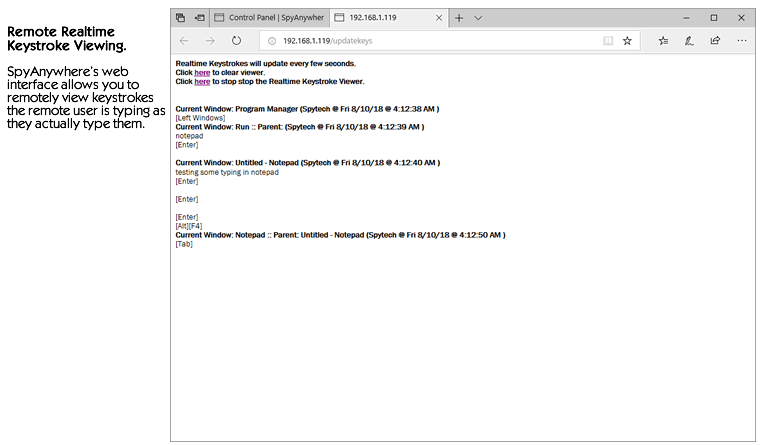761x445 pixels.
Task: Click the site information icon in address bar
Action: click(x=272, y=41)
